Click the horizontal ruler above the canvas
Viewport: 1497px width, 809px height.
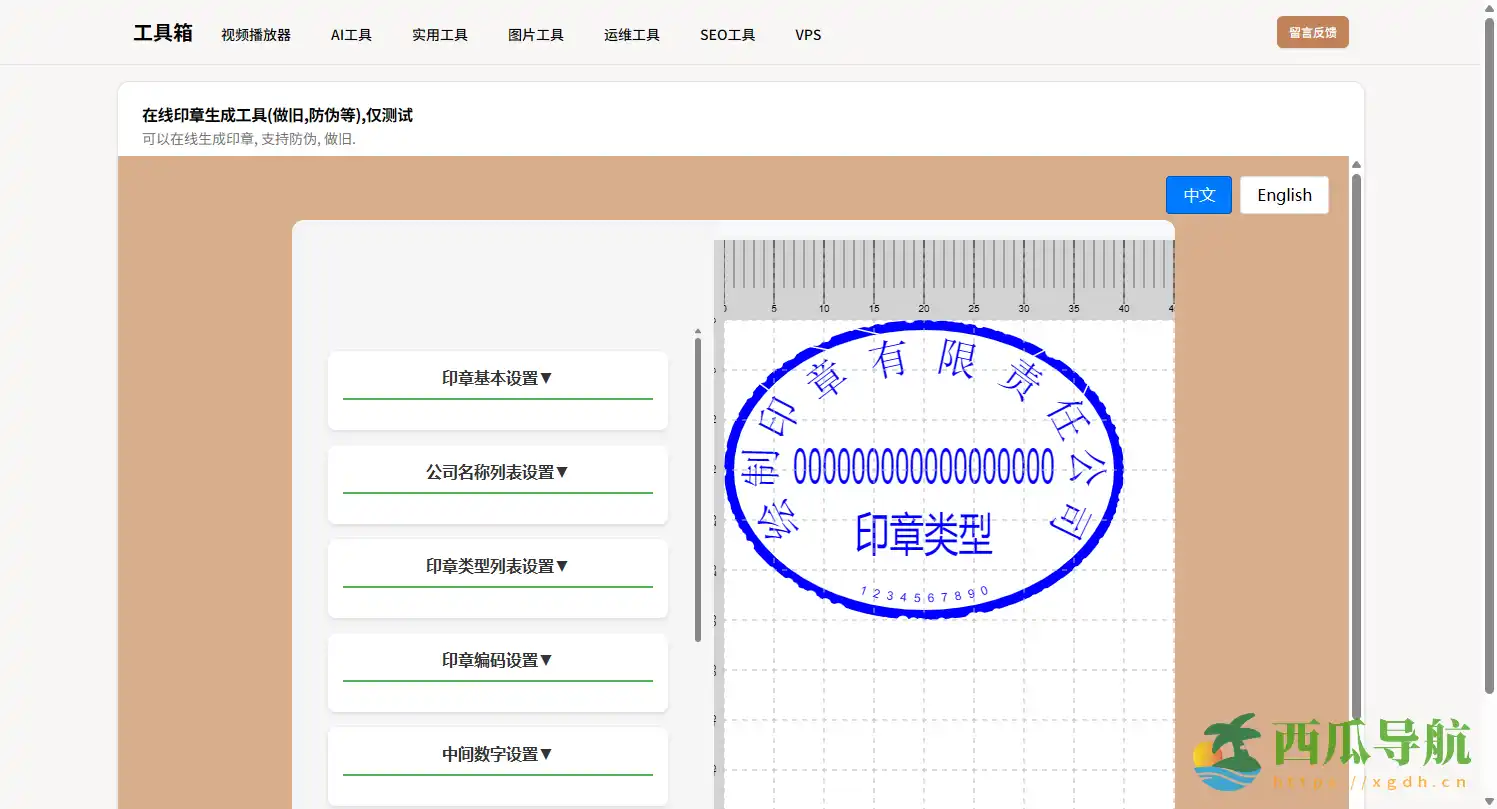tap(945, 279)
